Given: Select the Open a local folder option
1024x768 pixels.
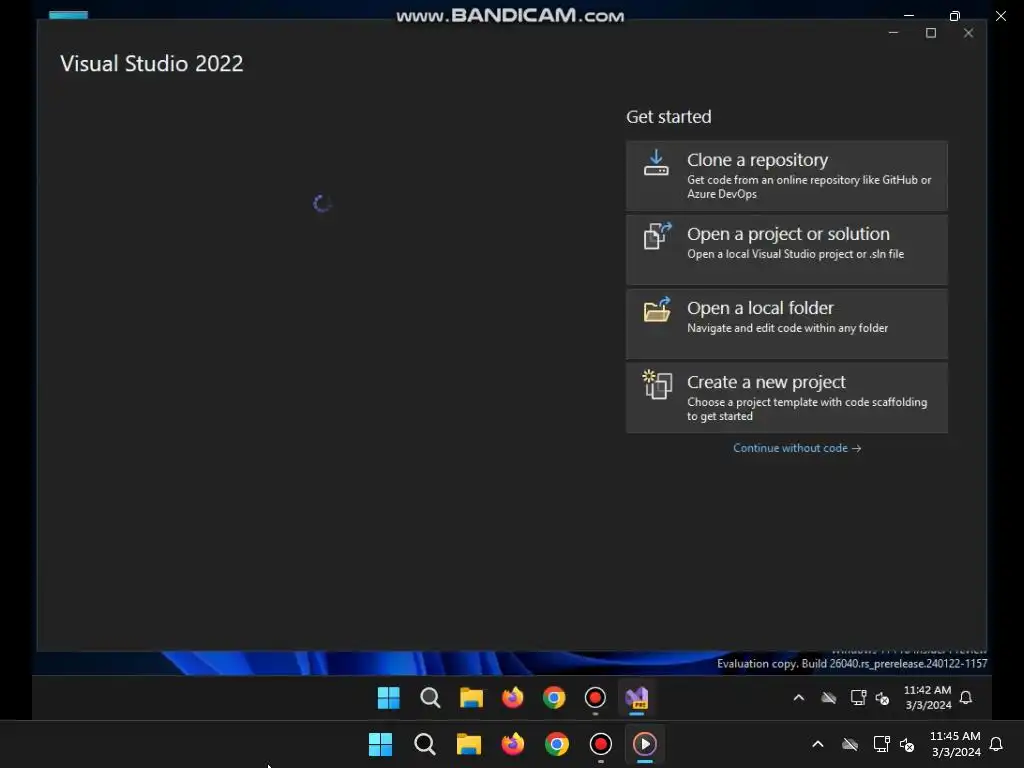Looking at the screenshot, I should (786, 324).
